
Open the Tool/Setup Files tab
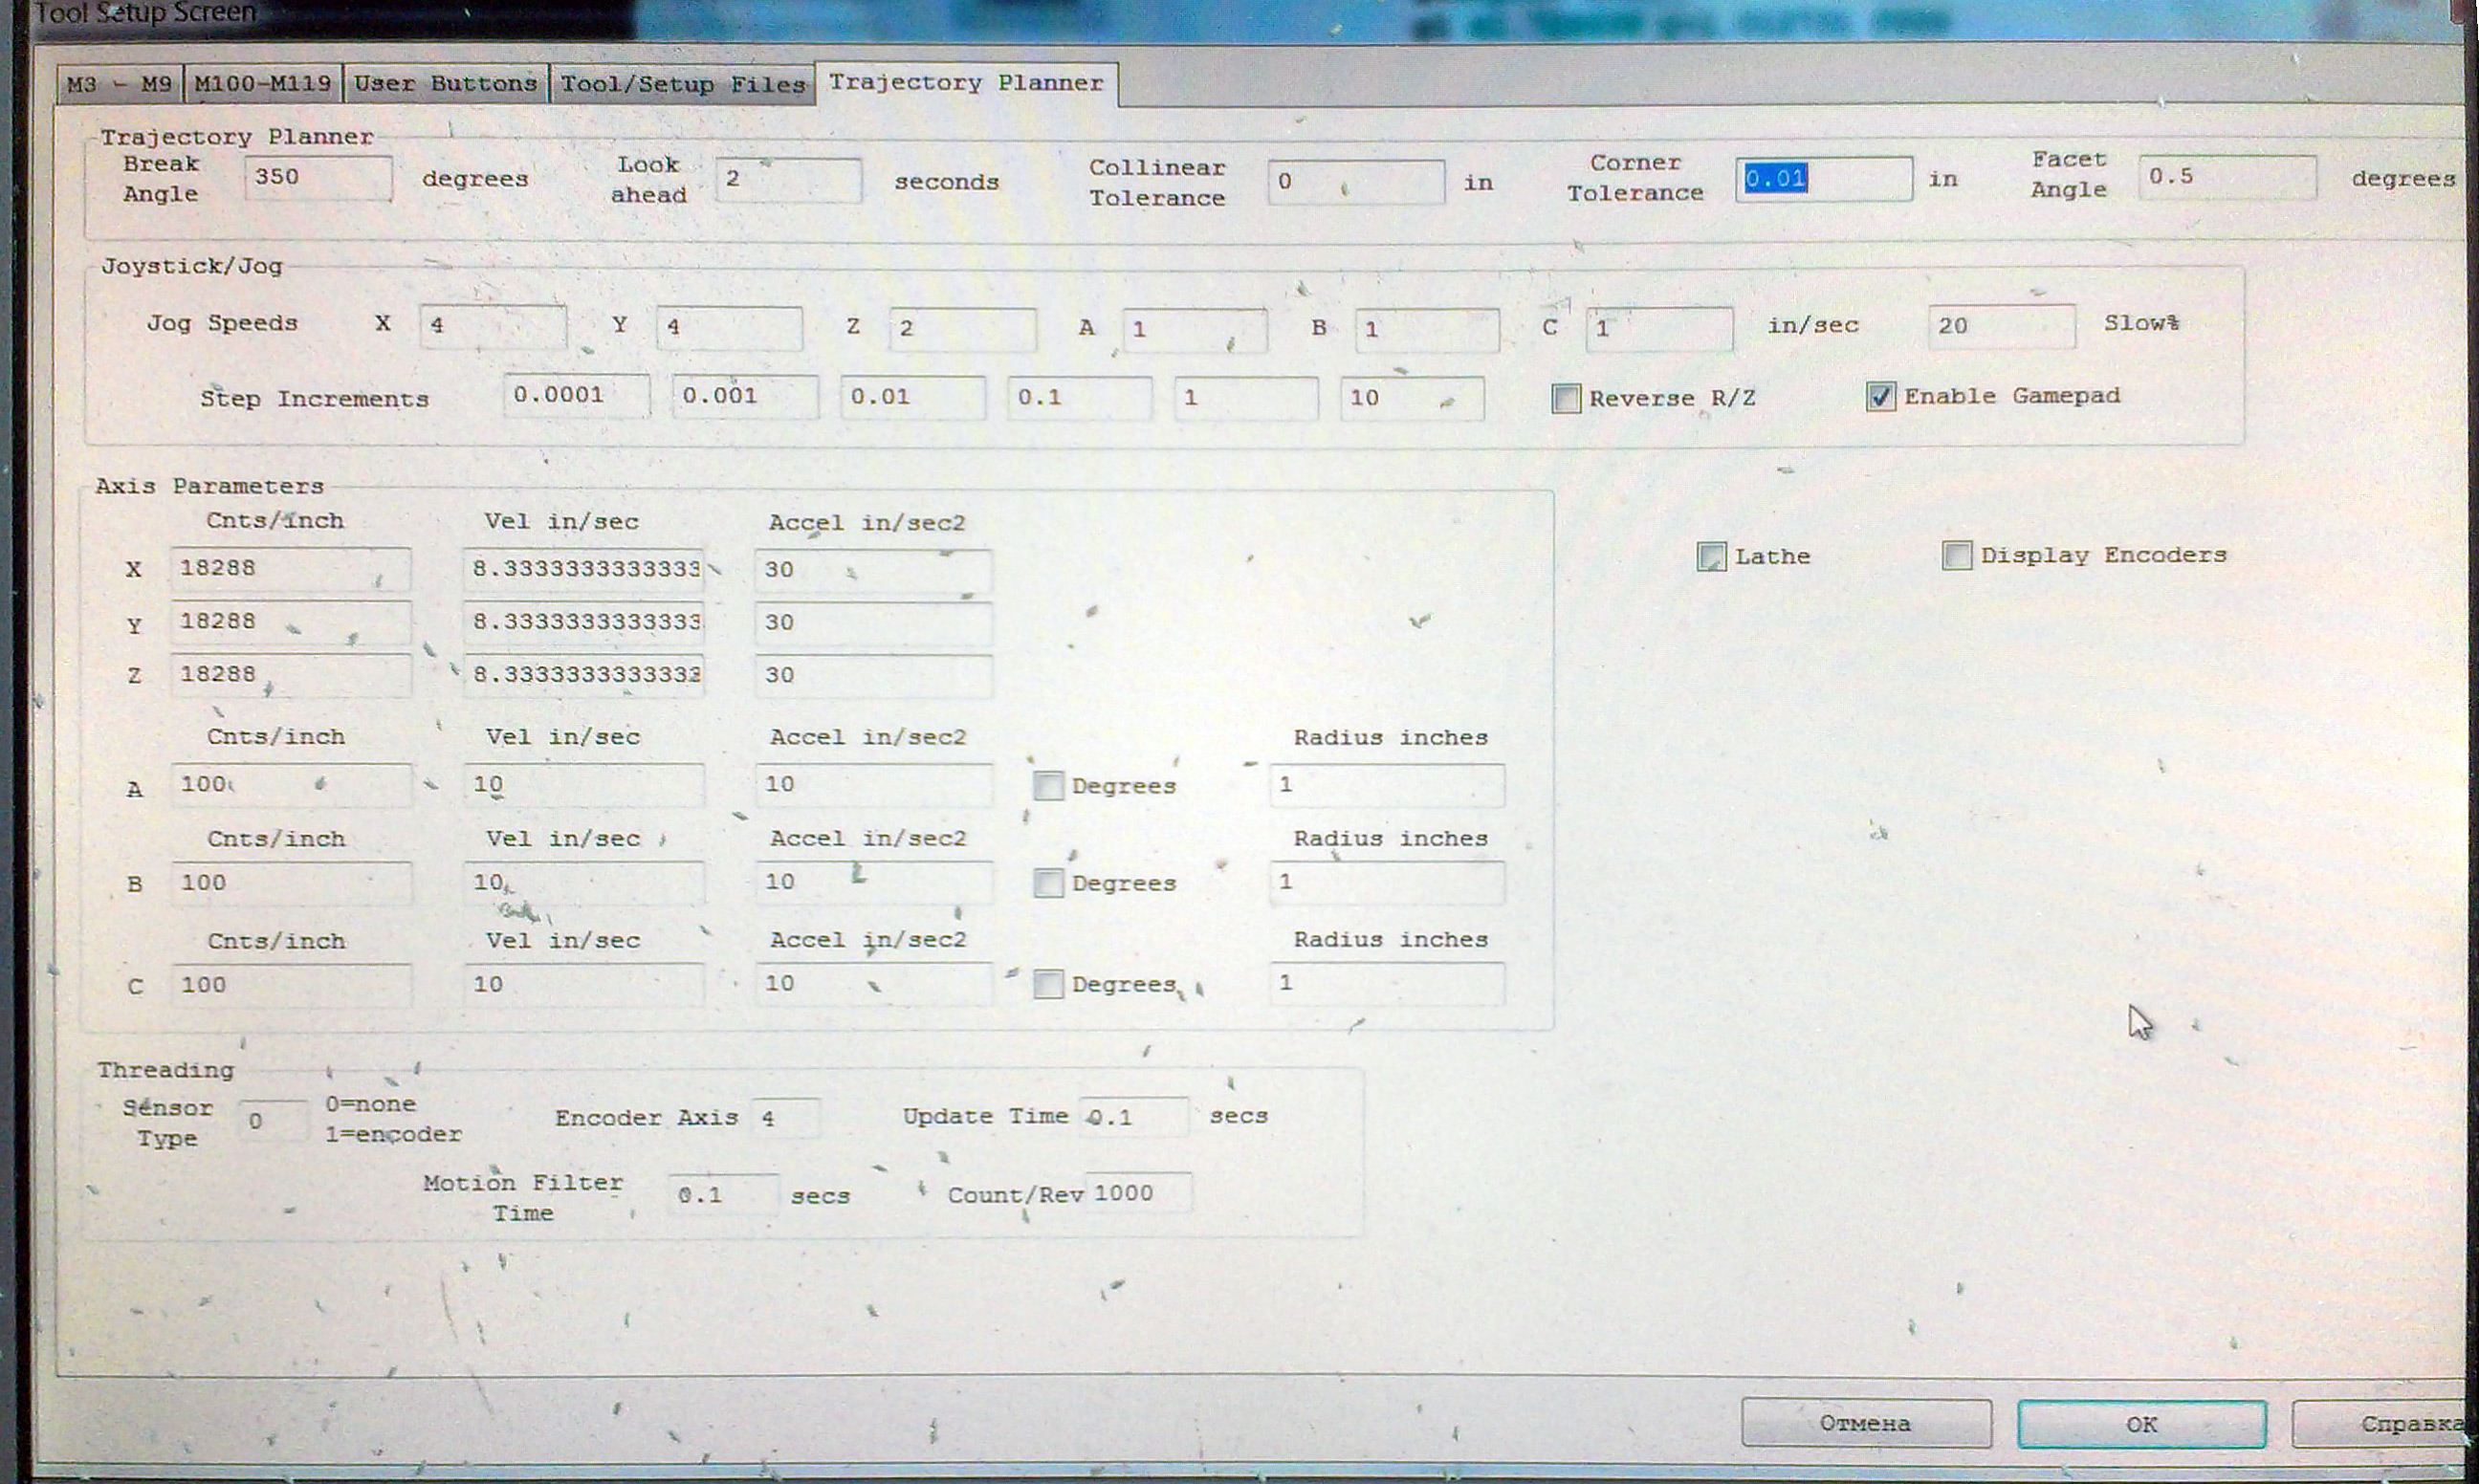(682, 85)
